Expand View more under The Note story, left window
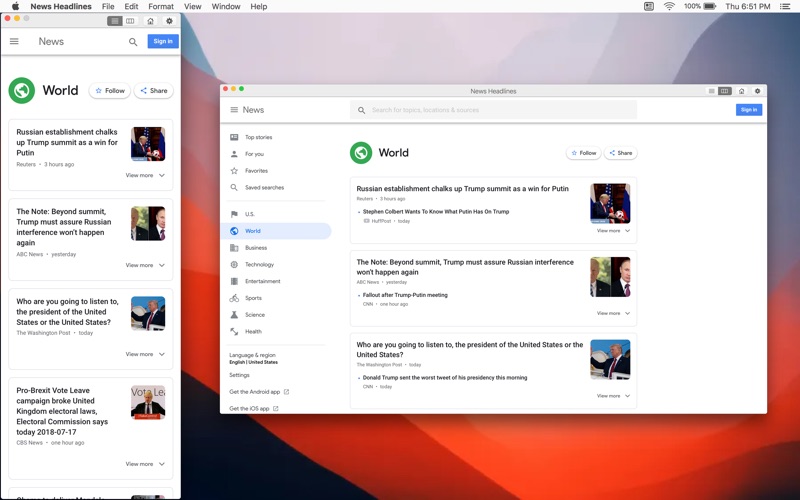The image size is (800, 500). point(145,265)
